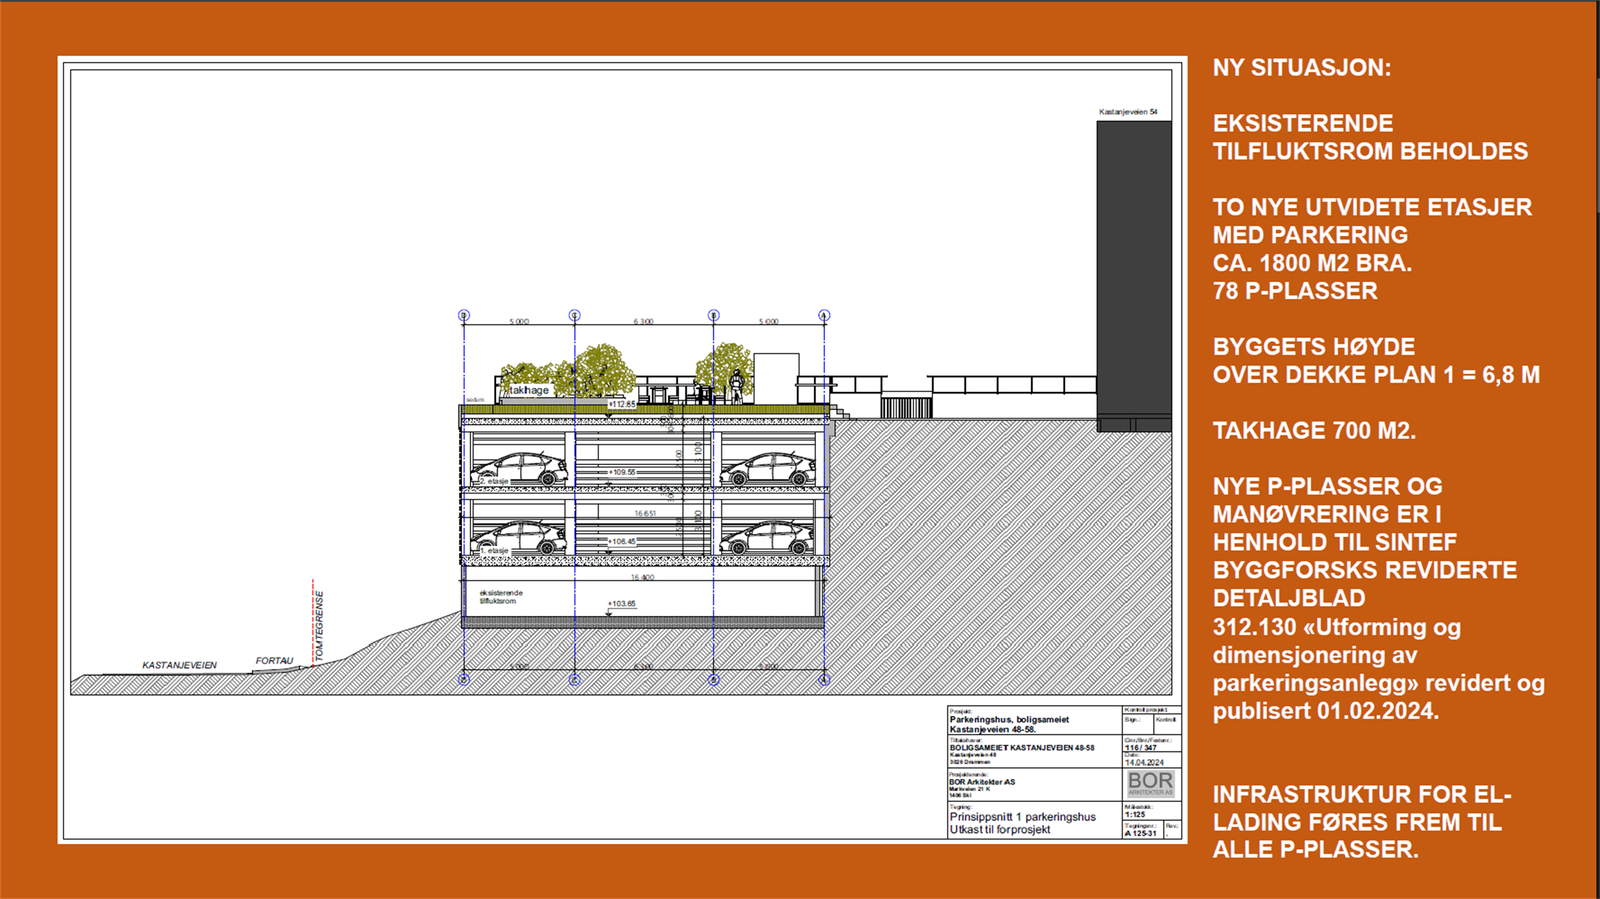The height and width of the screenshot is (899, 1600).
Task: Click the 'FORTAU' sidewalk label
Action: [x=274, y=661]
